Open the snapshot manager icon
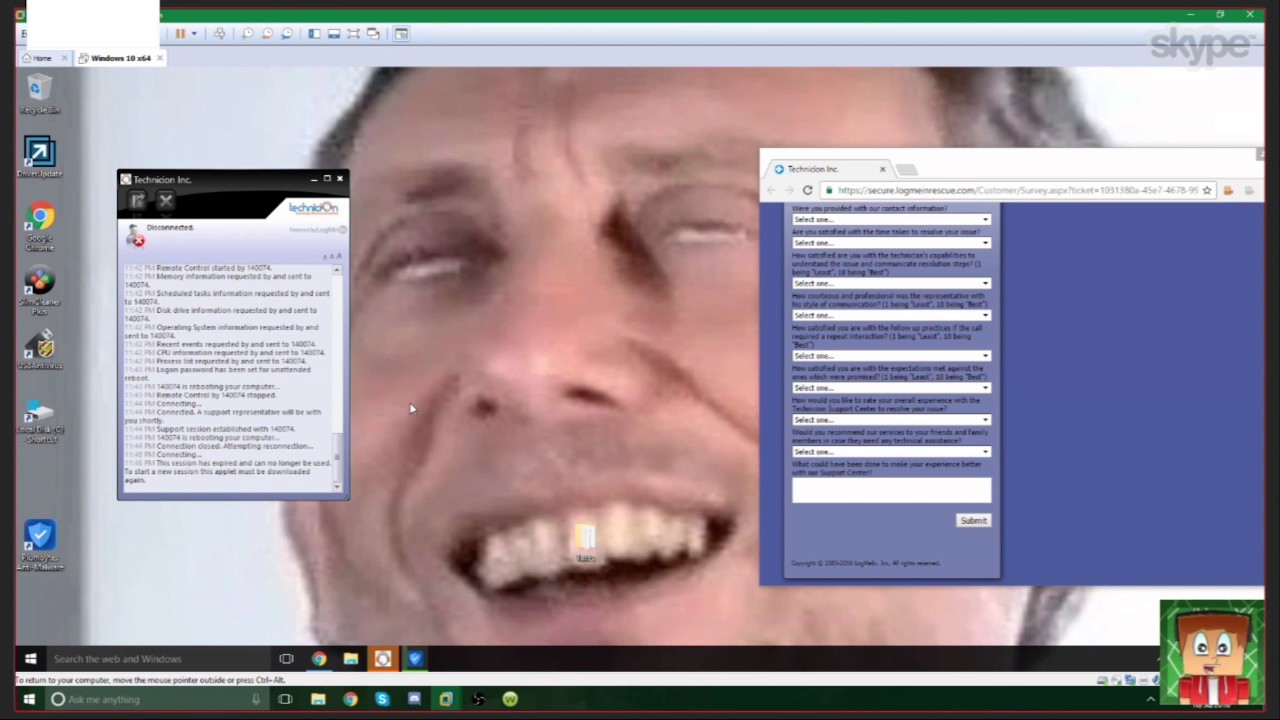This screenshot has height=720, width=1280. click(287, 34)
